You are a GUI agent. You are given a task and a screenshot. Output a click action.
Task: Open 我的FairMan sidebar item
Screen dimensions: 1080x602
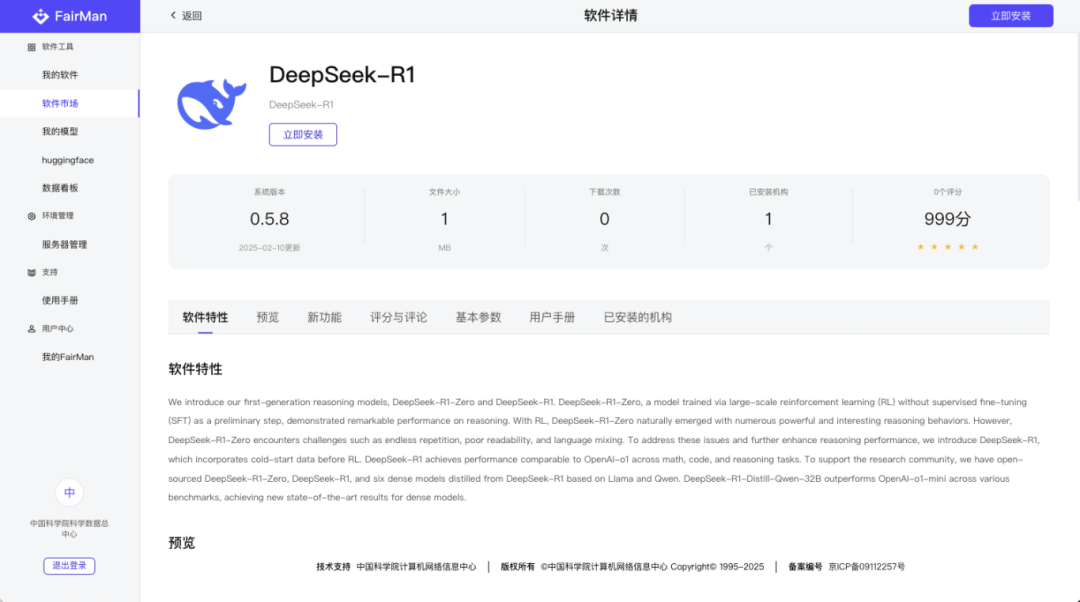point(68,357)
